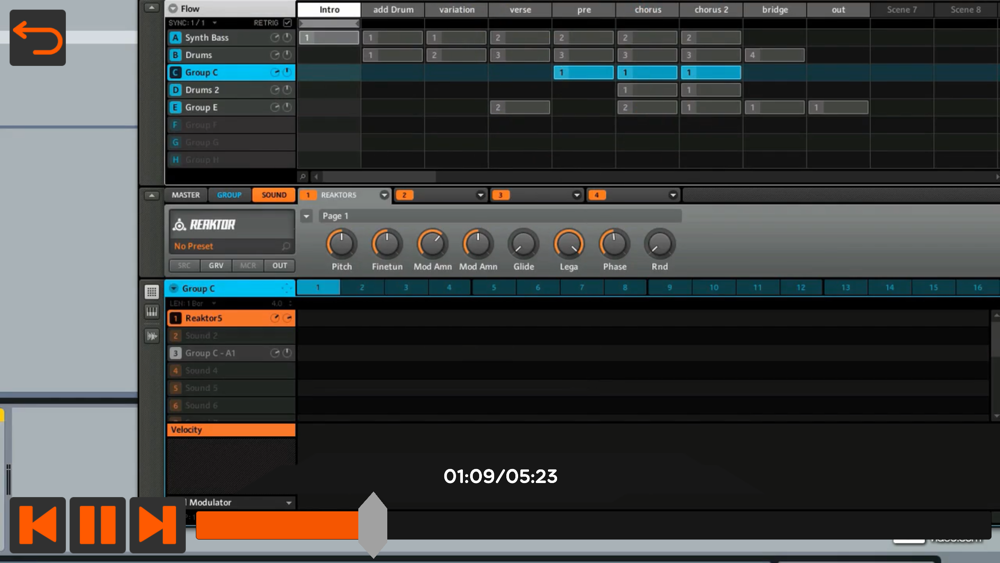1000x563 pixels.
Task: Switch to the MASTER tab
Action: [186, 195]
